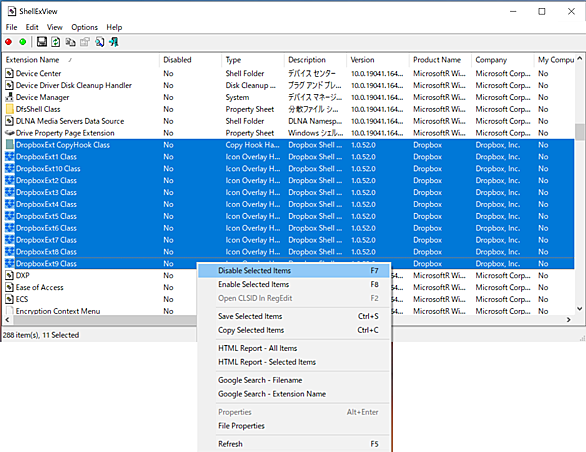The height and width of the screenshot is (452, 586).
Task: Choose File Properties in context menu
Action: point(294,426)
